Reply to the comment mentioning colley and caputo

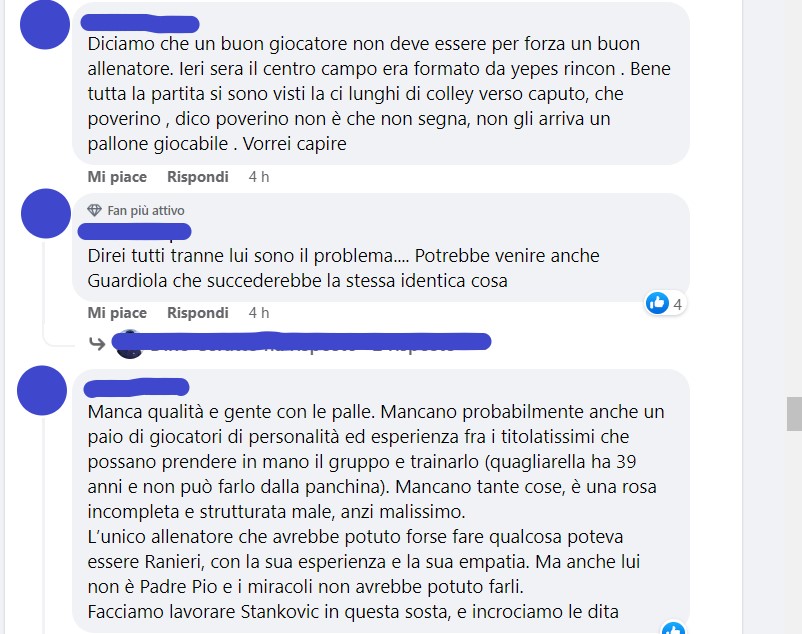pyautogui.click(x=198, y=177)
